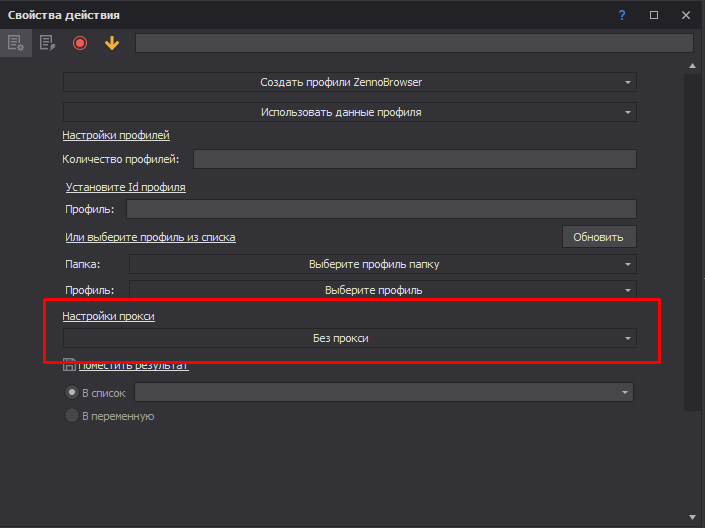705x528 pixels.
Task: Click the 'Количество профилей' input field
Action: coord(414,159)
